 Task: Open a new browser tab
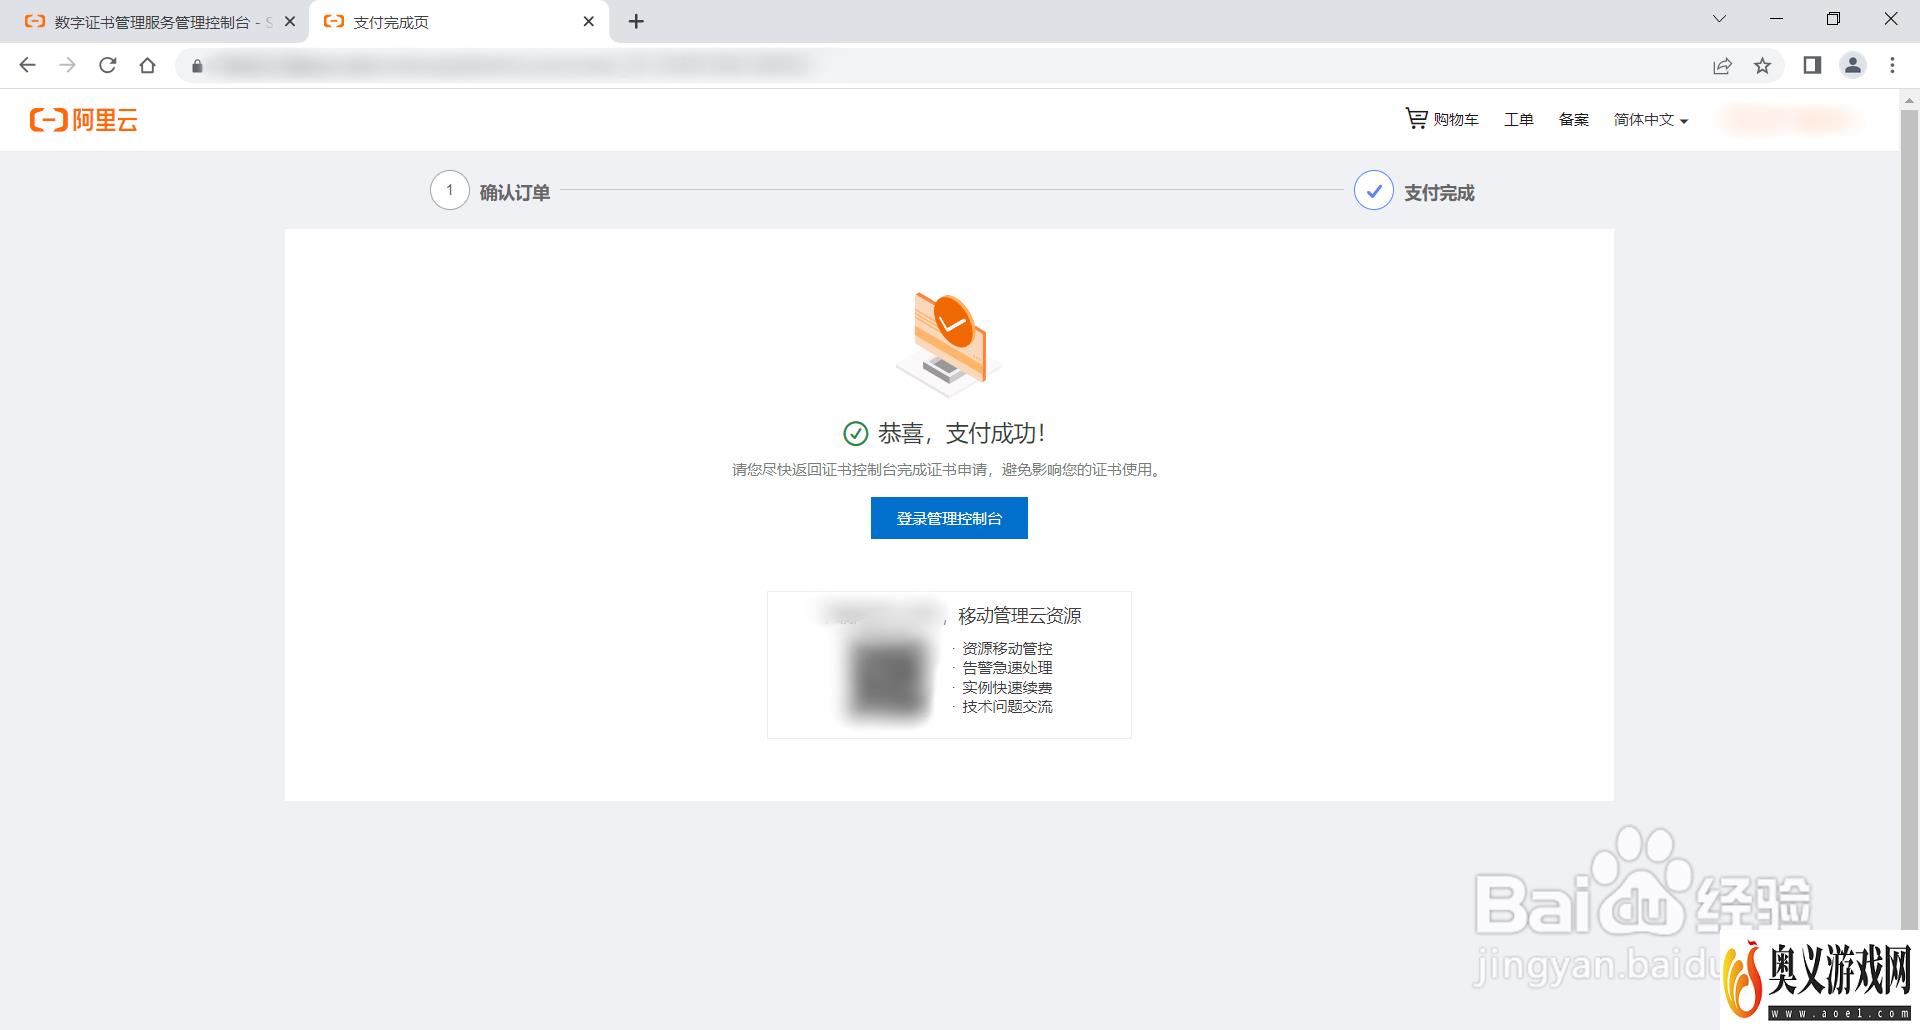point(636,21)
